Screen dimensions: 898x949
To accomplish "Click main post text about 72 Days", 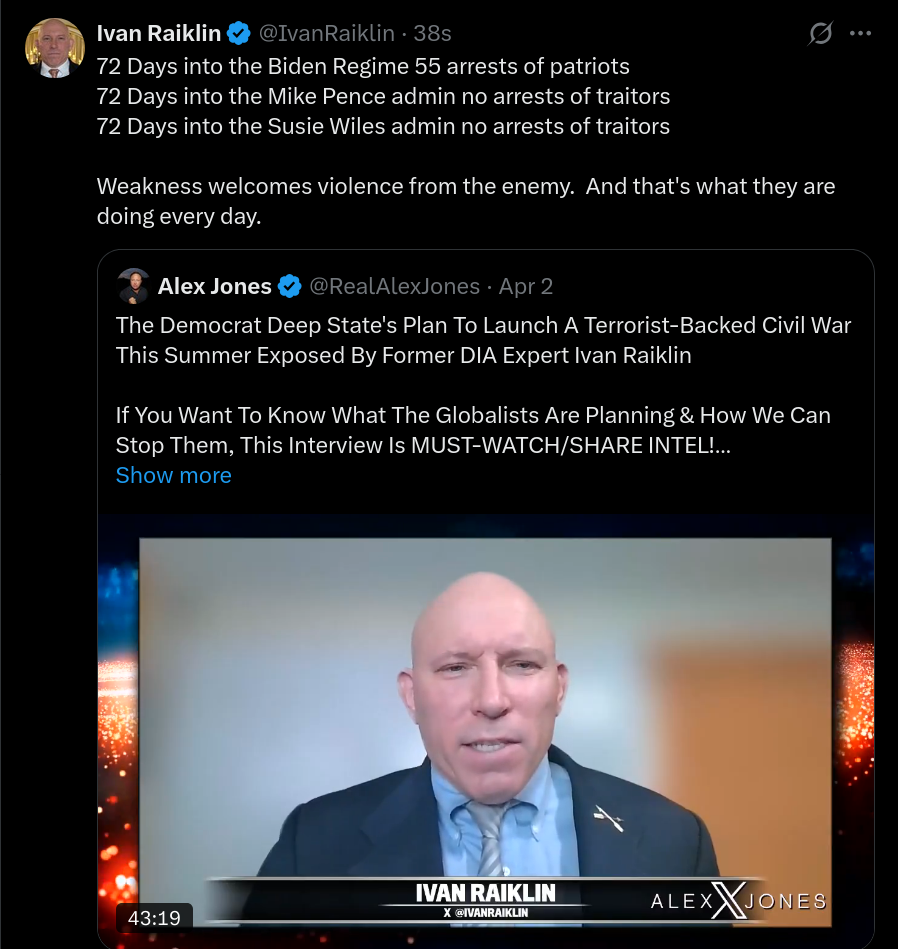I will pyautogui.click(x=384, y=96).
